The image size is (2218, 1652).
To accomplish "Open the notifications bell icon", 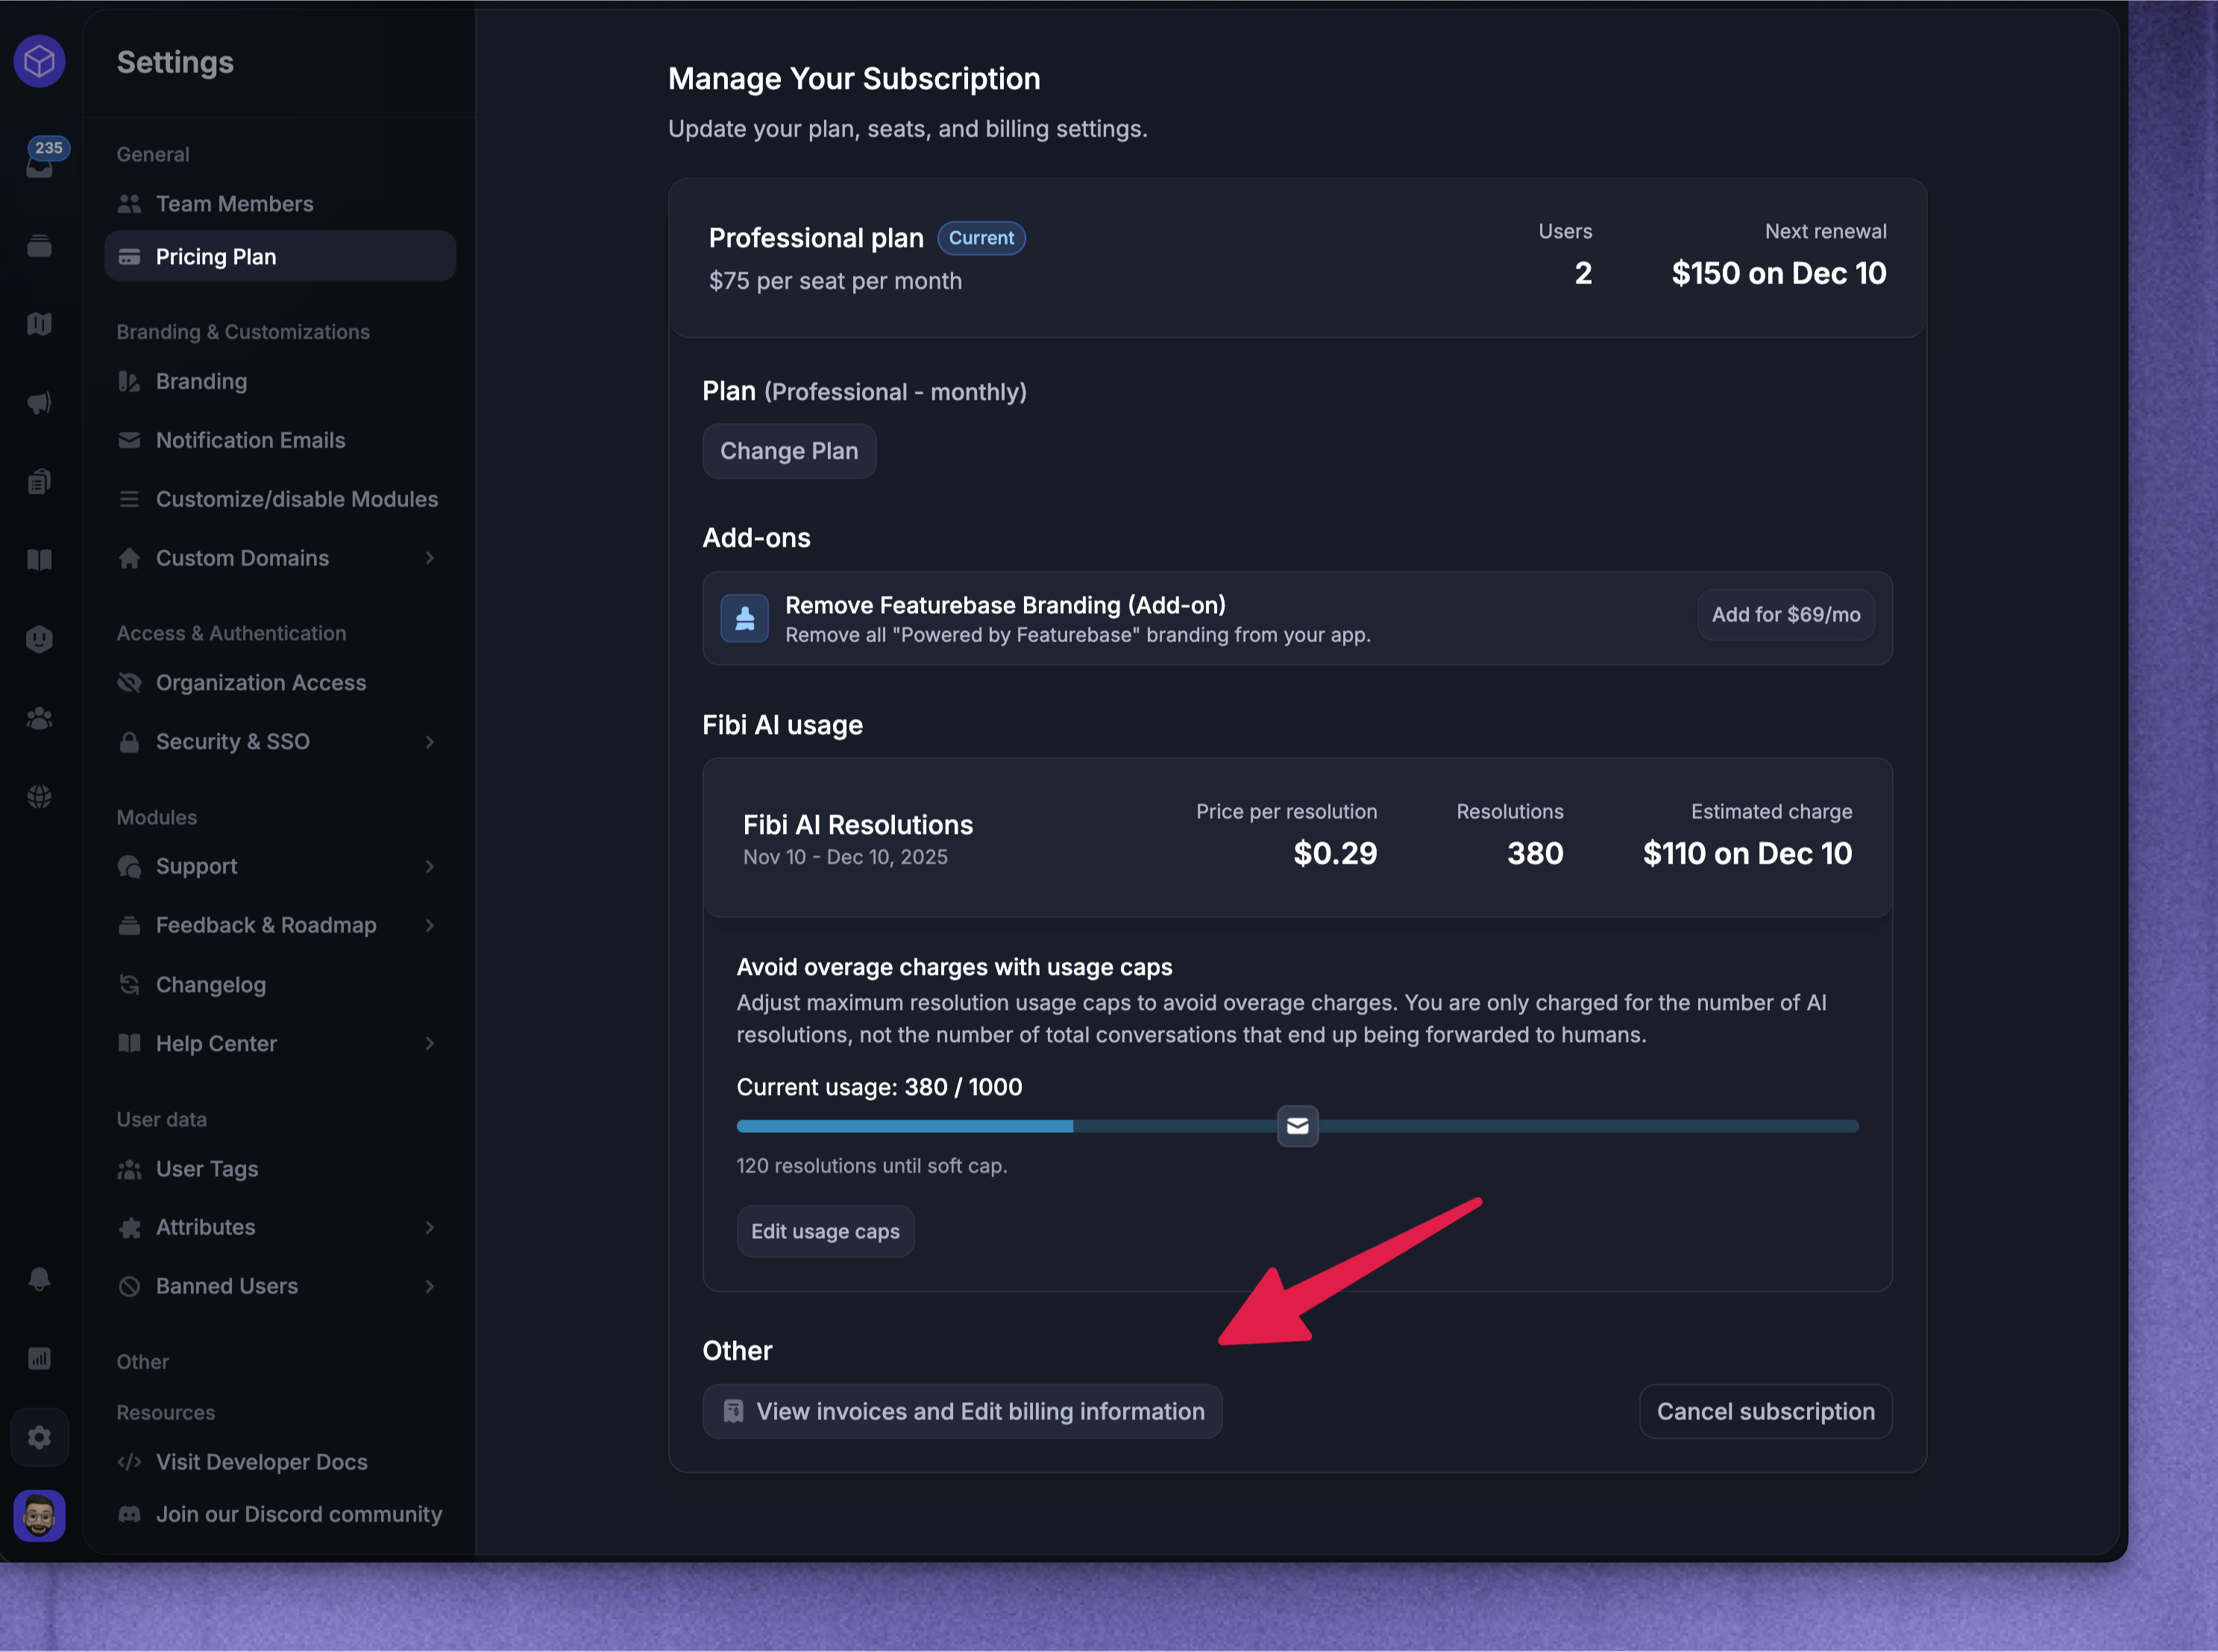I will (39, 1279).
